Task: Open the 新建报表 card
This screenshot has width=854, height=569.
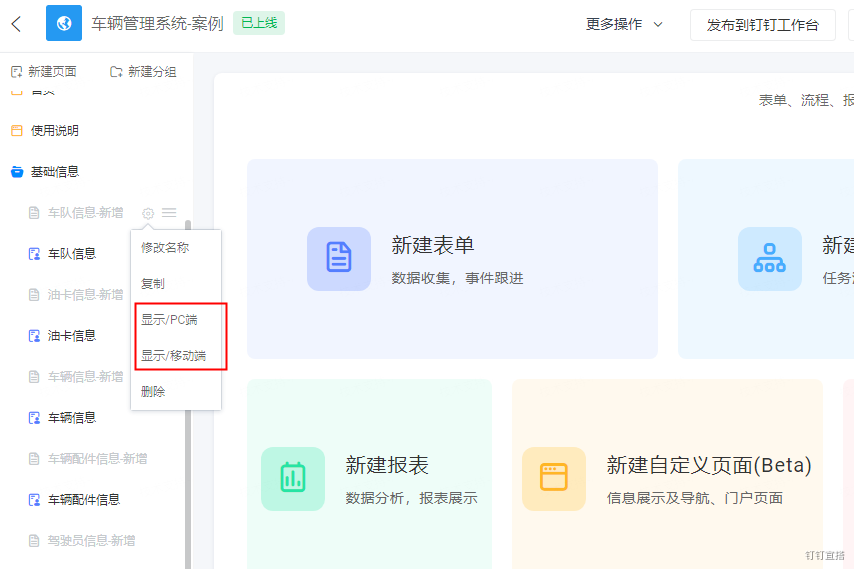Action: (x=369, y=474)
